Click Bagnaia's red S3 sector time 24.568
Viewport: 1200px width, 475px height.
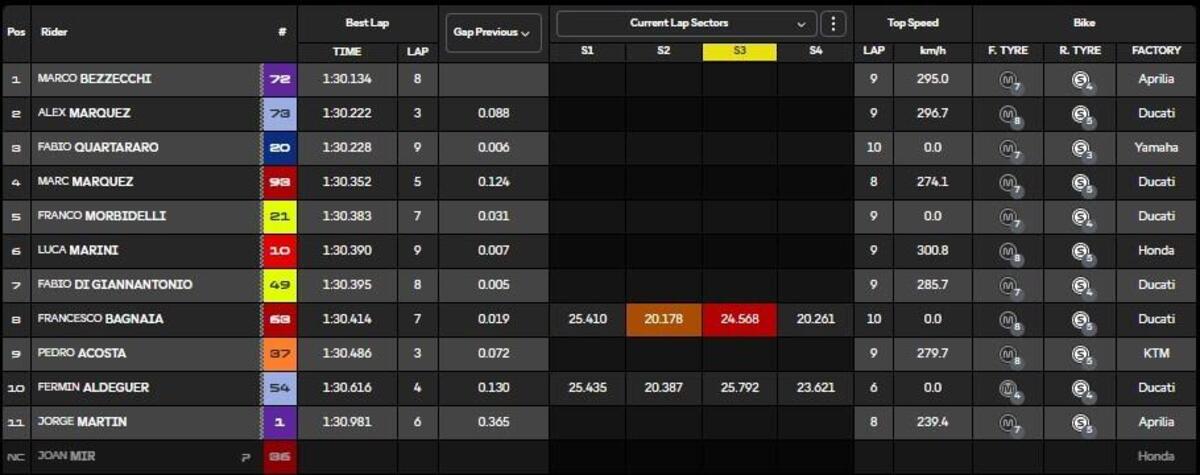click(739, 320)
